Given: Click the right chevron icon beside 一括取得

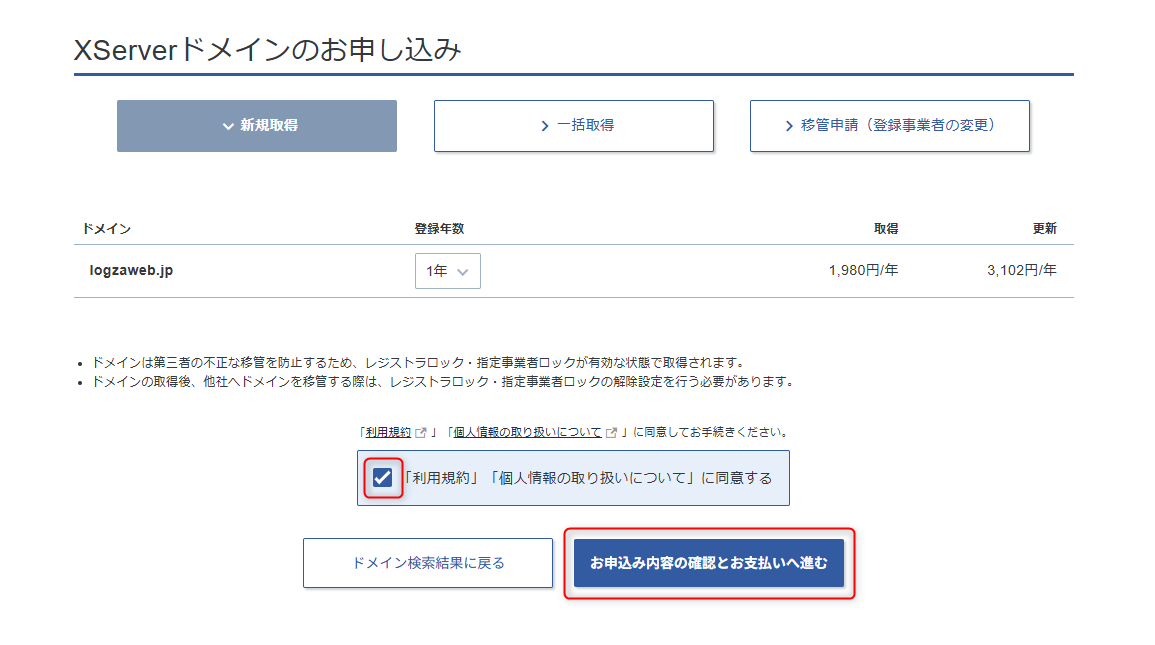Looking at the screenshot, I should pos(545,126).
